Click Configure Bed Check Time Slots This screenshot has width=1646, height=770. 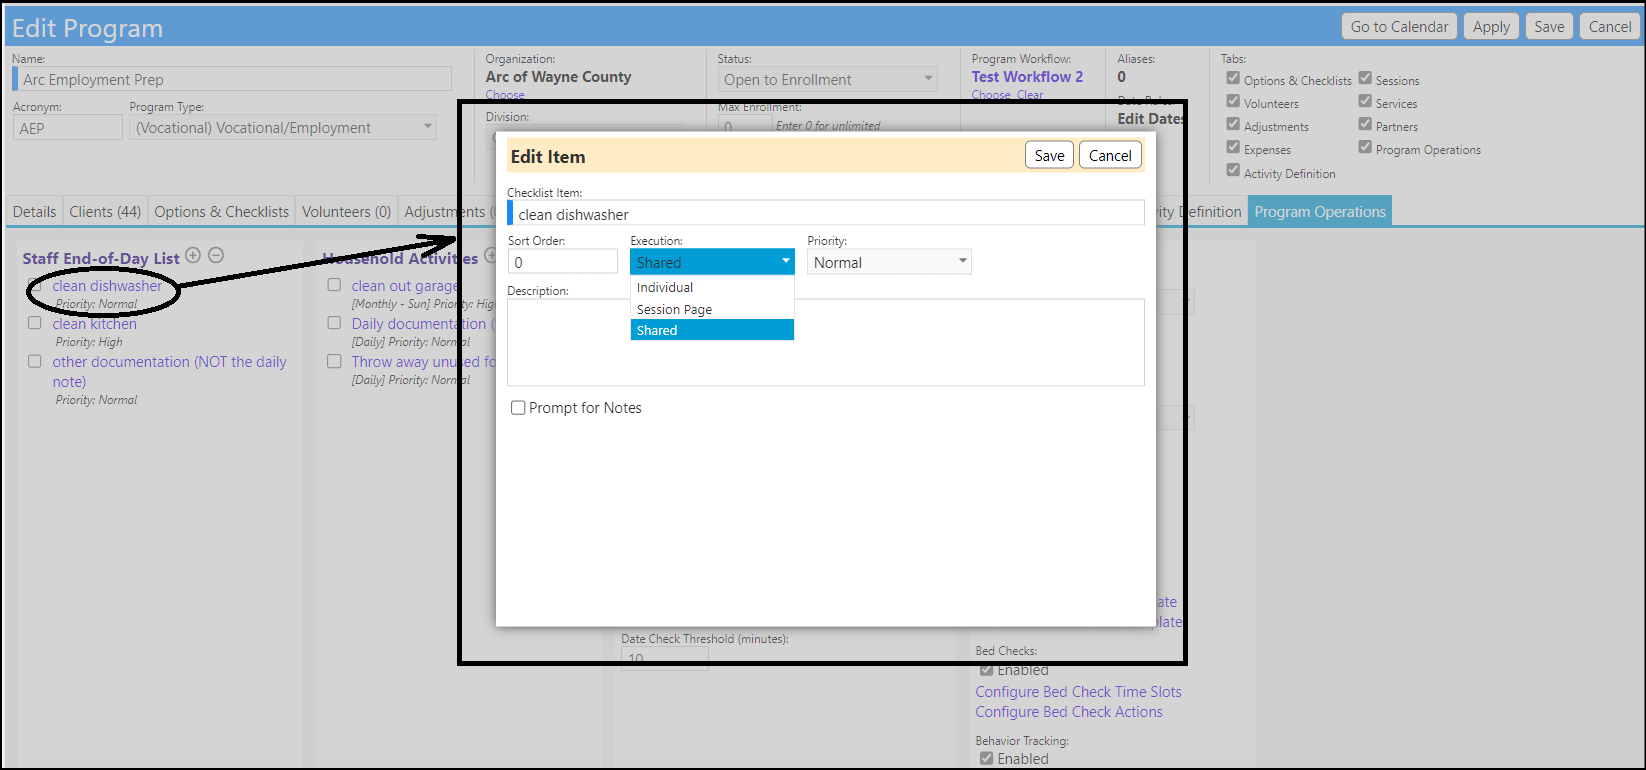(1078, 692)
